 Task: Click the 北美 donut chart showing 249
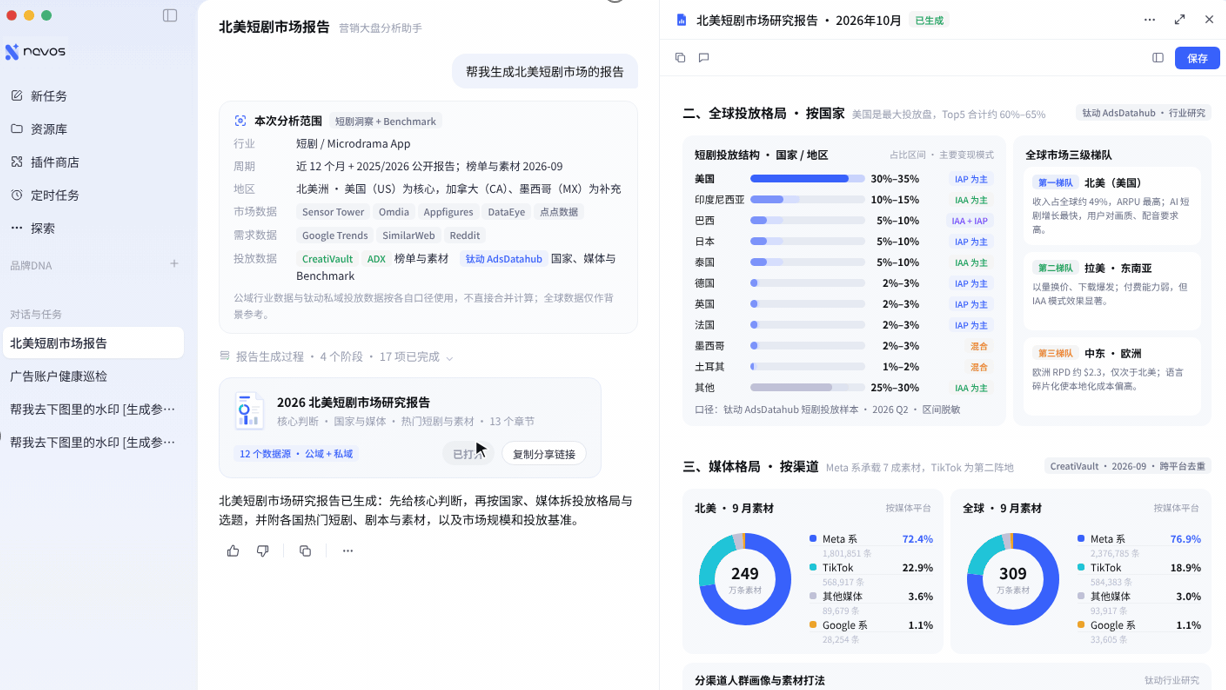(745, 579)
